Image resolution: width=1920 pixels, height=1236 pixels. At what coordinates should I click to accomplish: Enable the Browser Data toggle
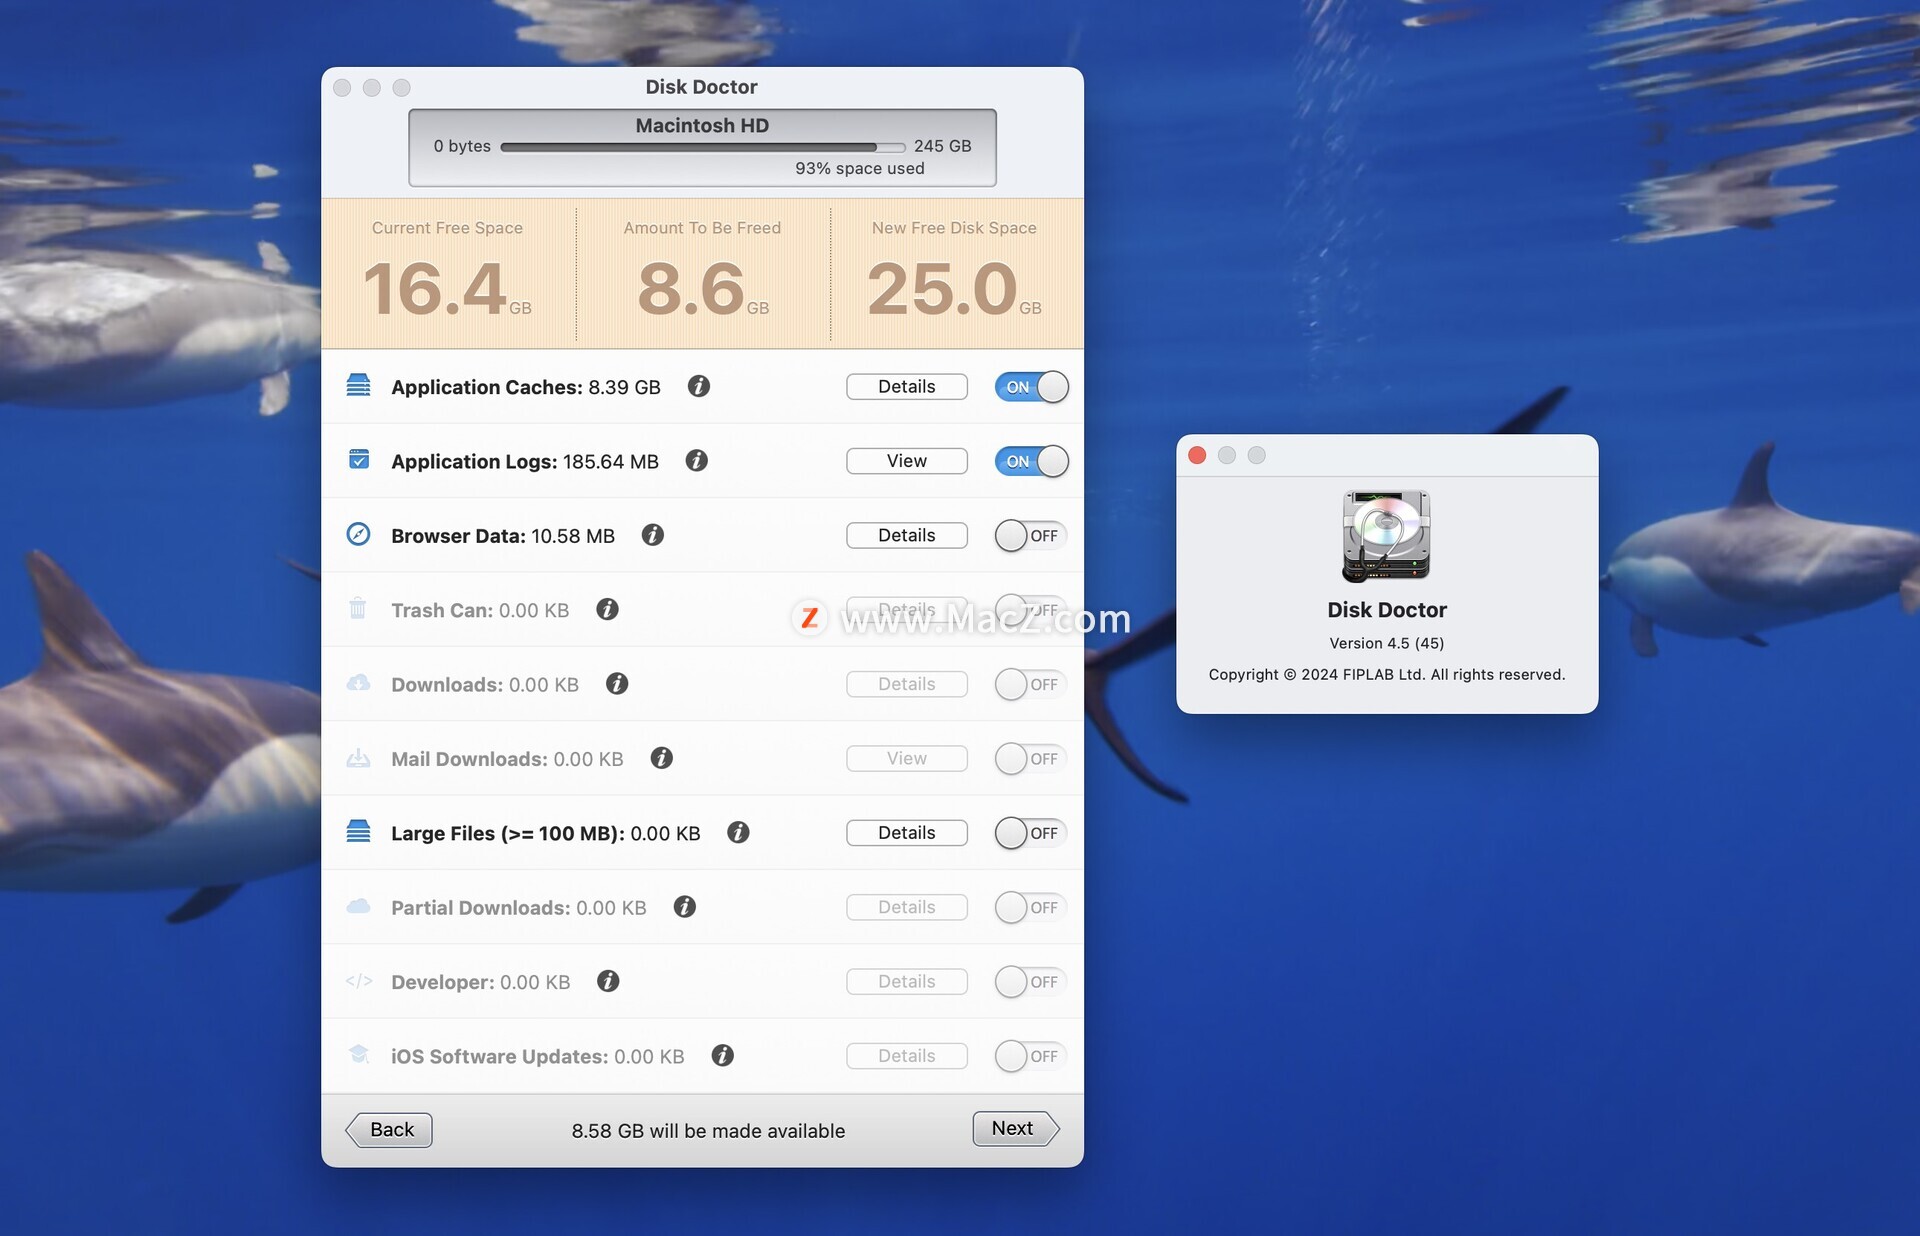click(1031, 536)
